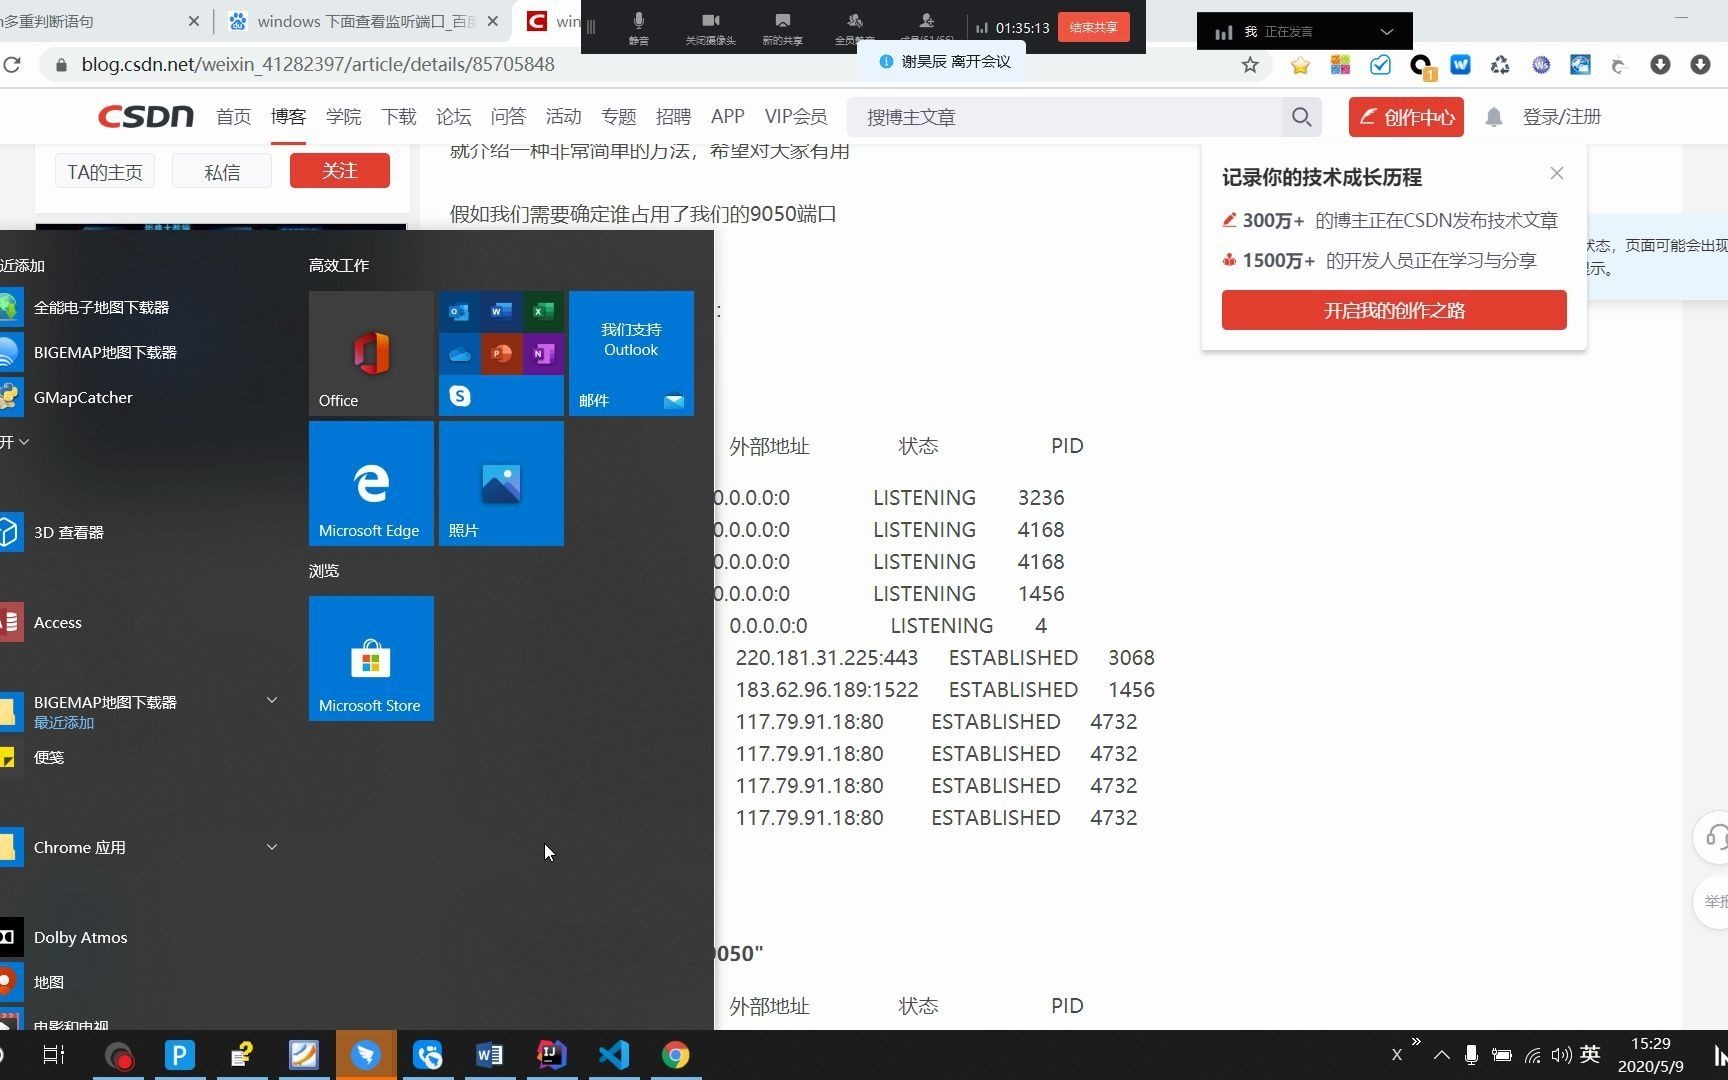Click the 创作中心 button
The image size is (1728, 1080).
[1406, 117]
